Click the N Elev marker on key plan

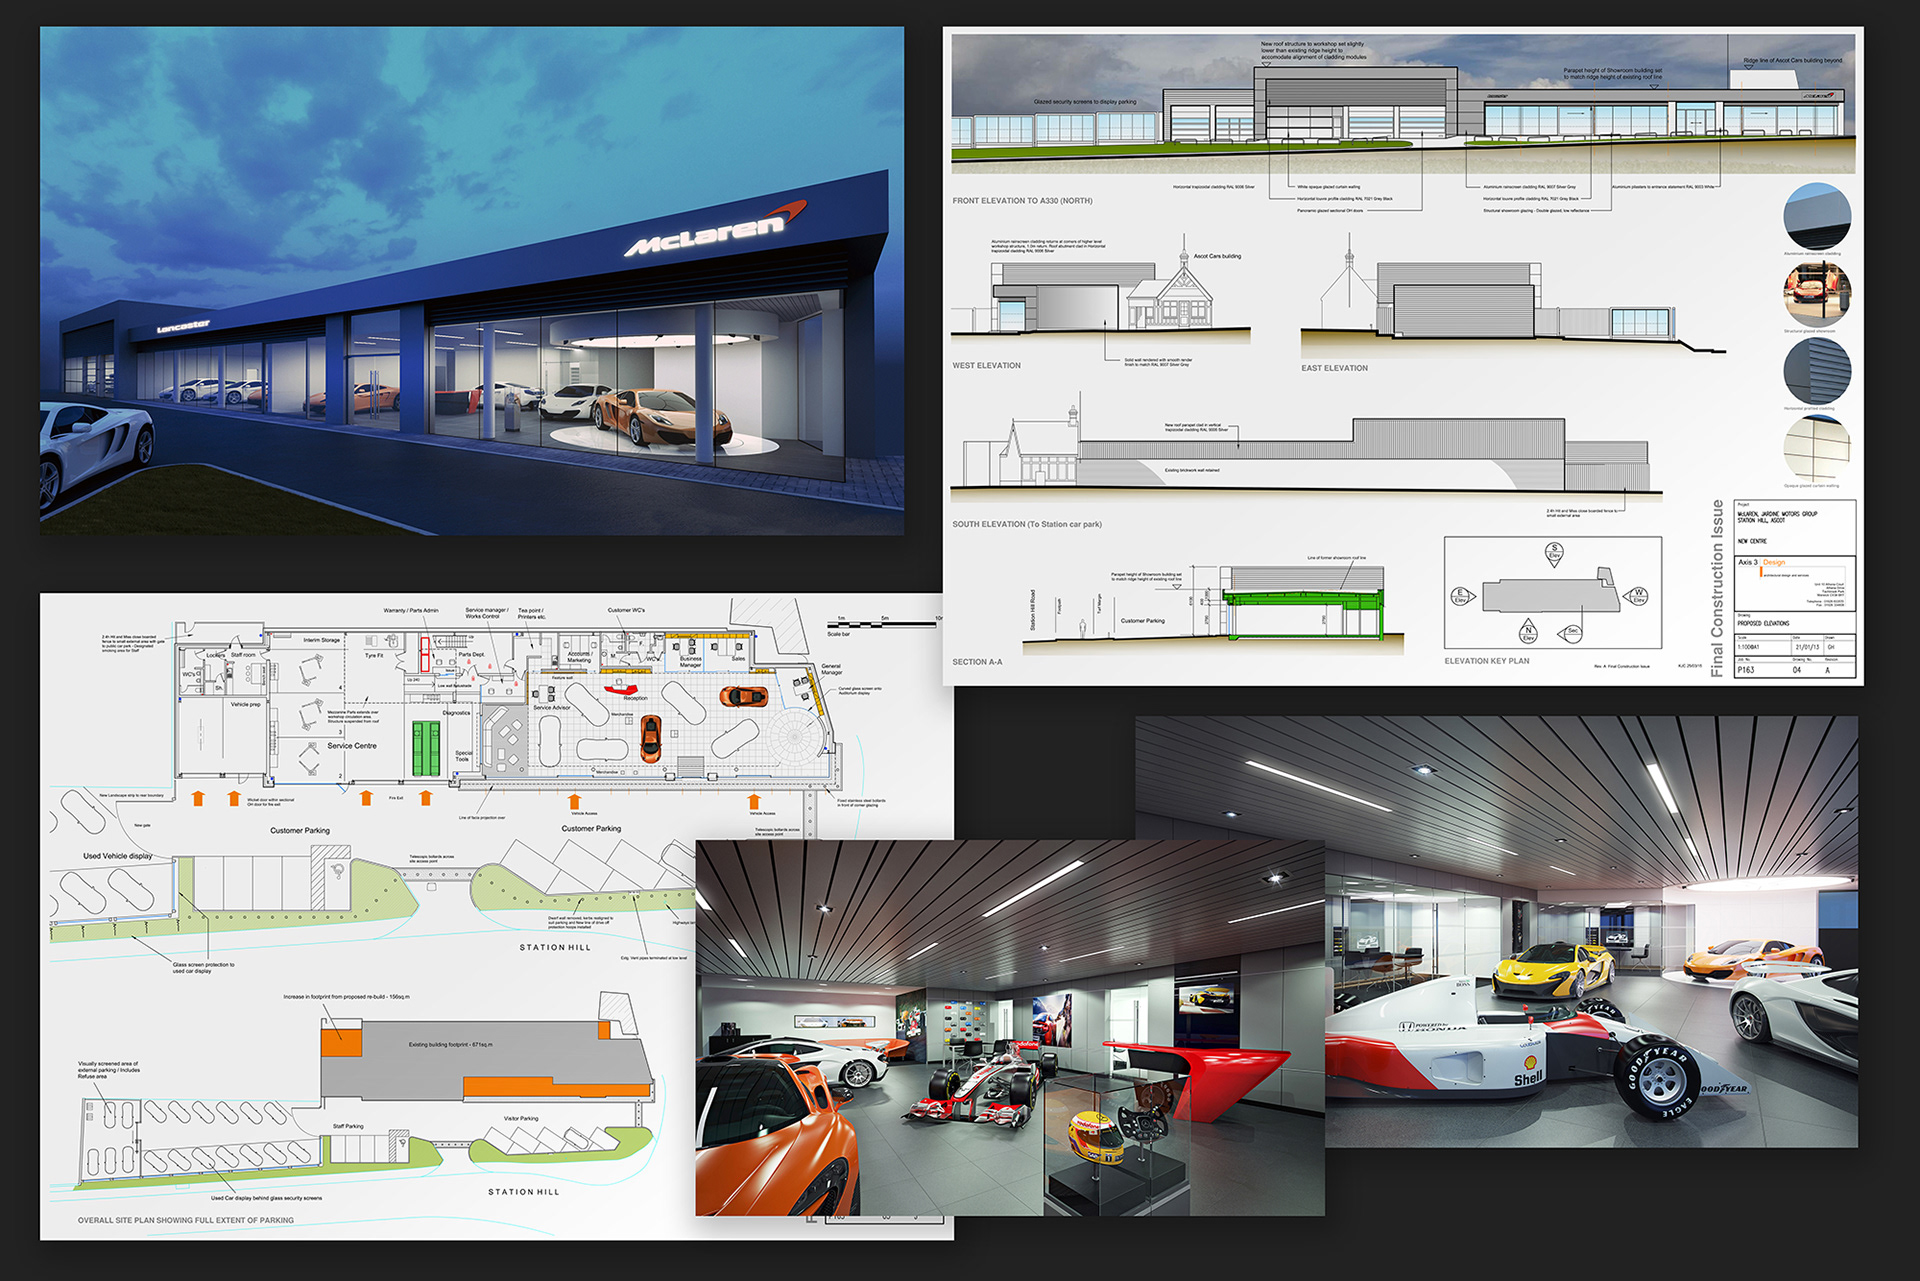(1528, 633)
